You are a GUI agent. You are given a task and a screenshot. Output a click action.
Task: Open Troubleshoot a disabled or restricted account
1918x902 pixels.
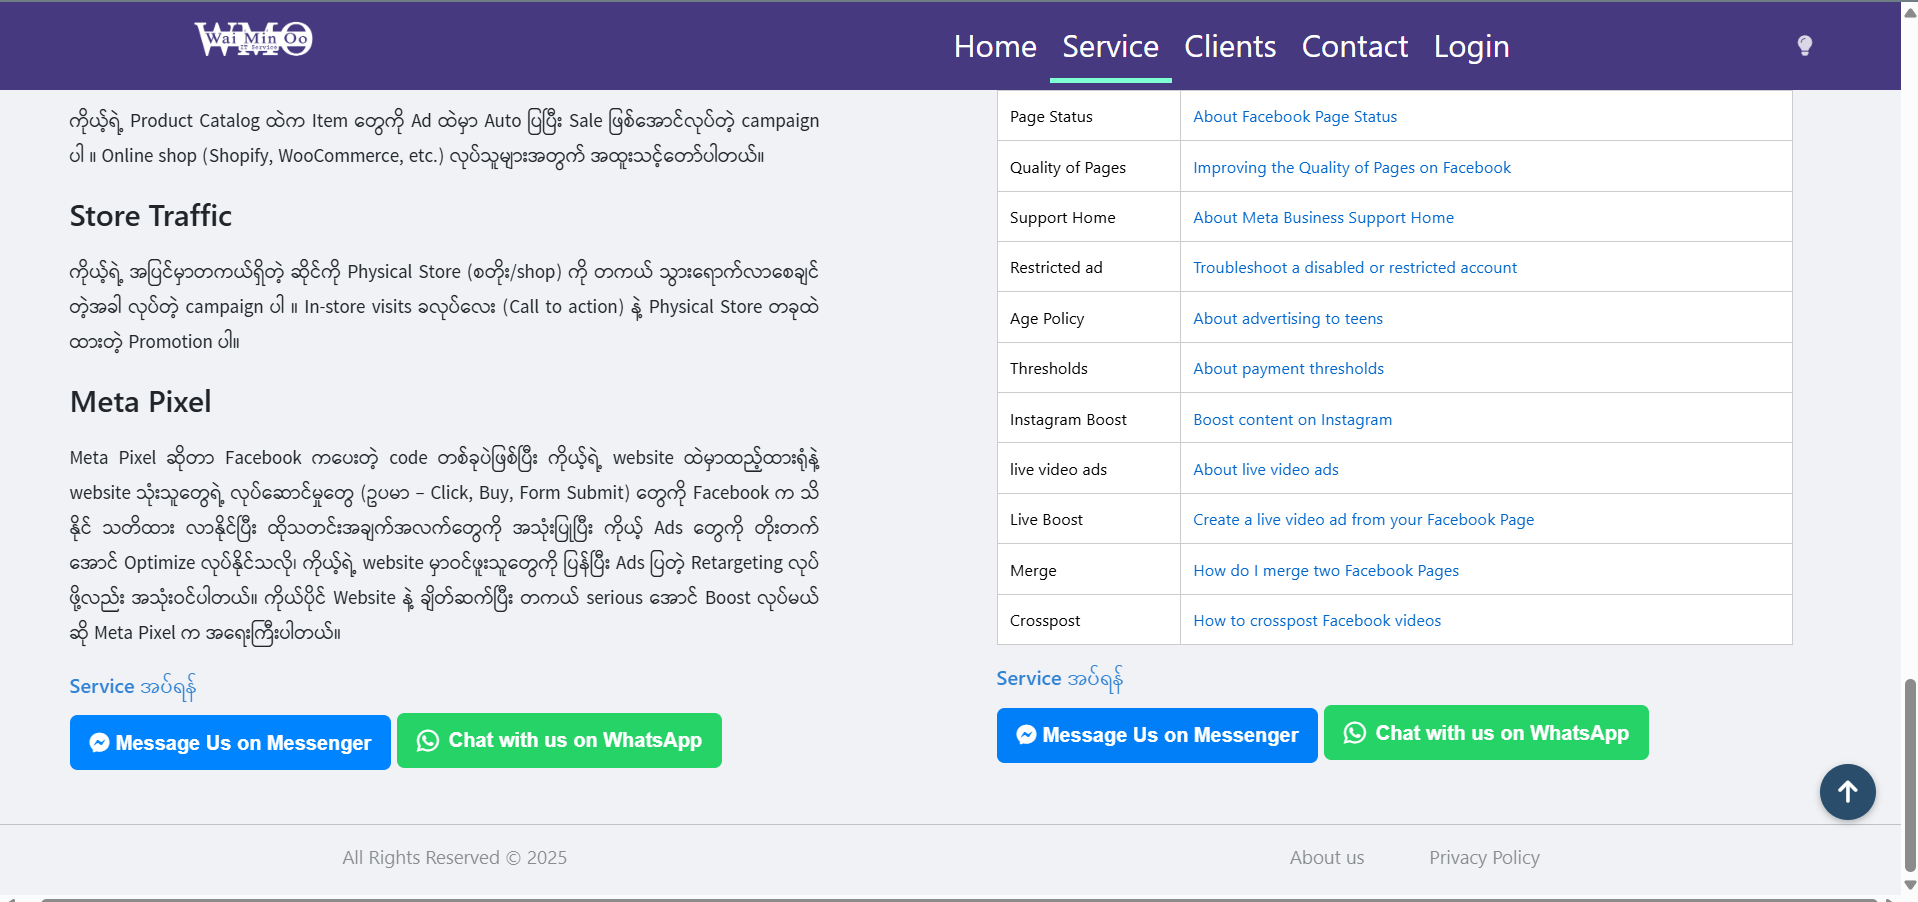[x=1354, y=268]
